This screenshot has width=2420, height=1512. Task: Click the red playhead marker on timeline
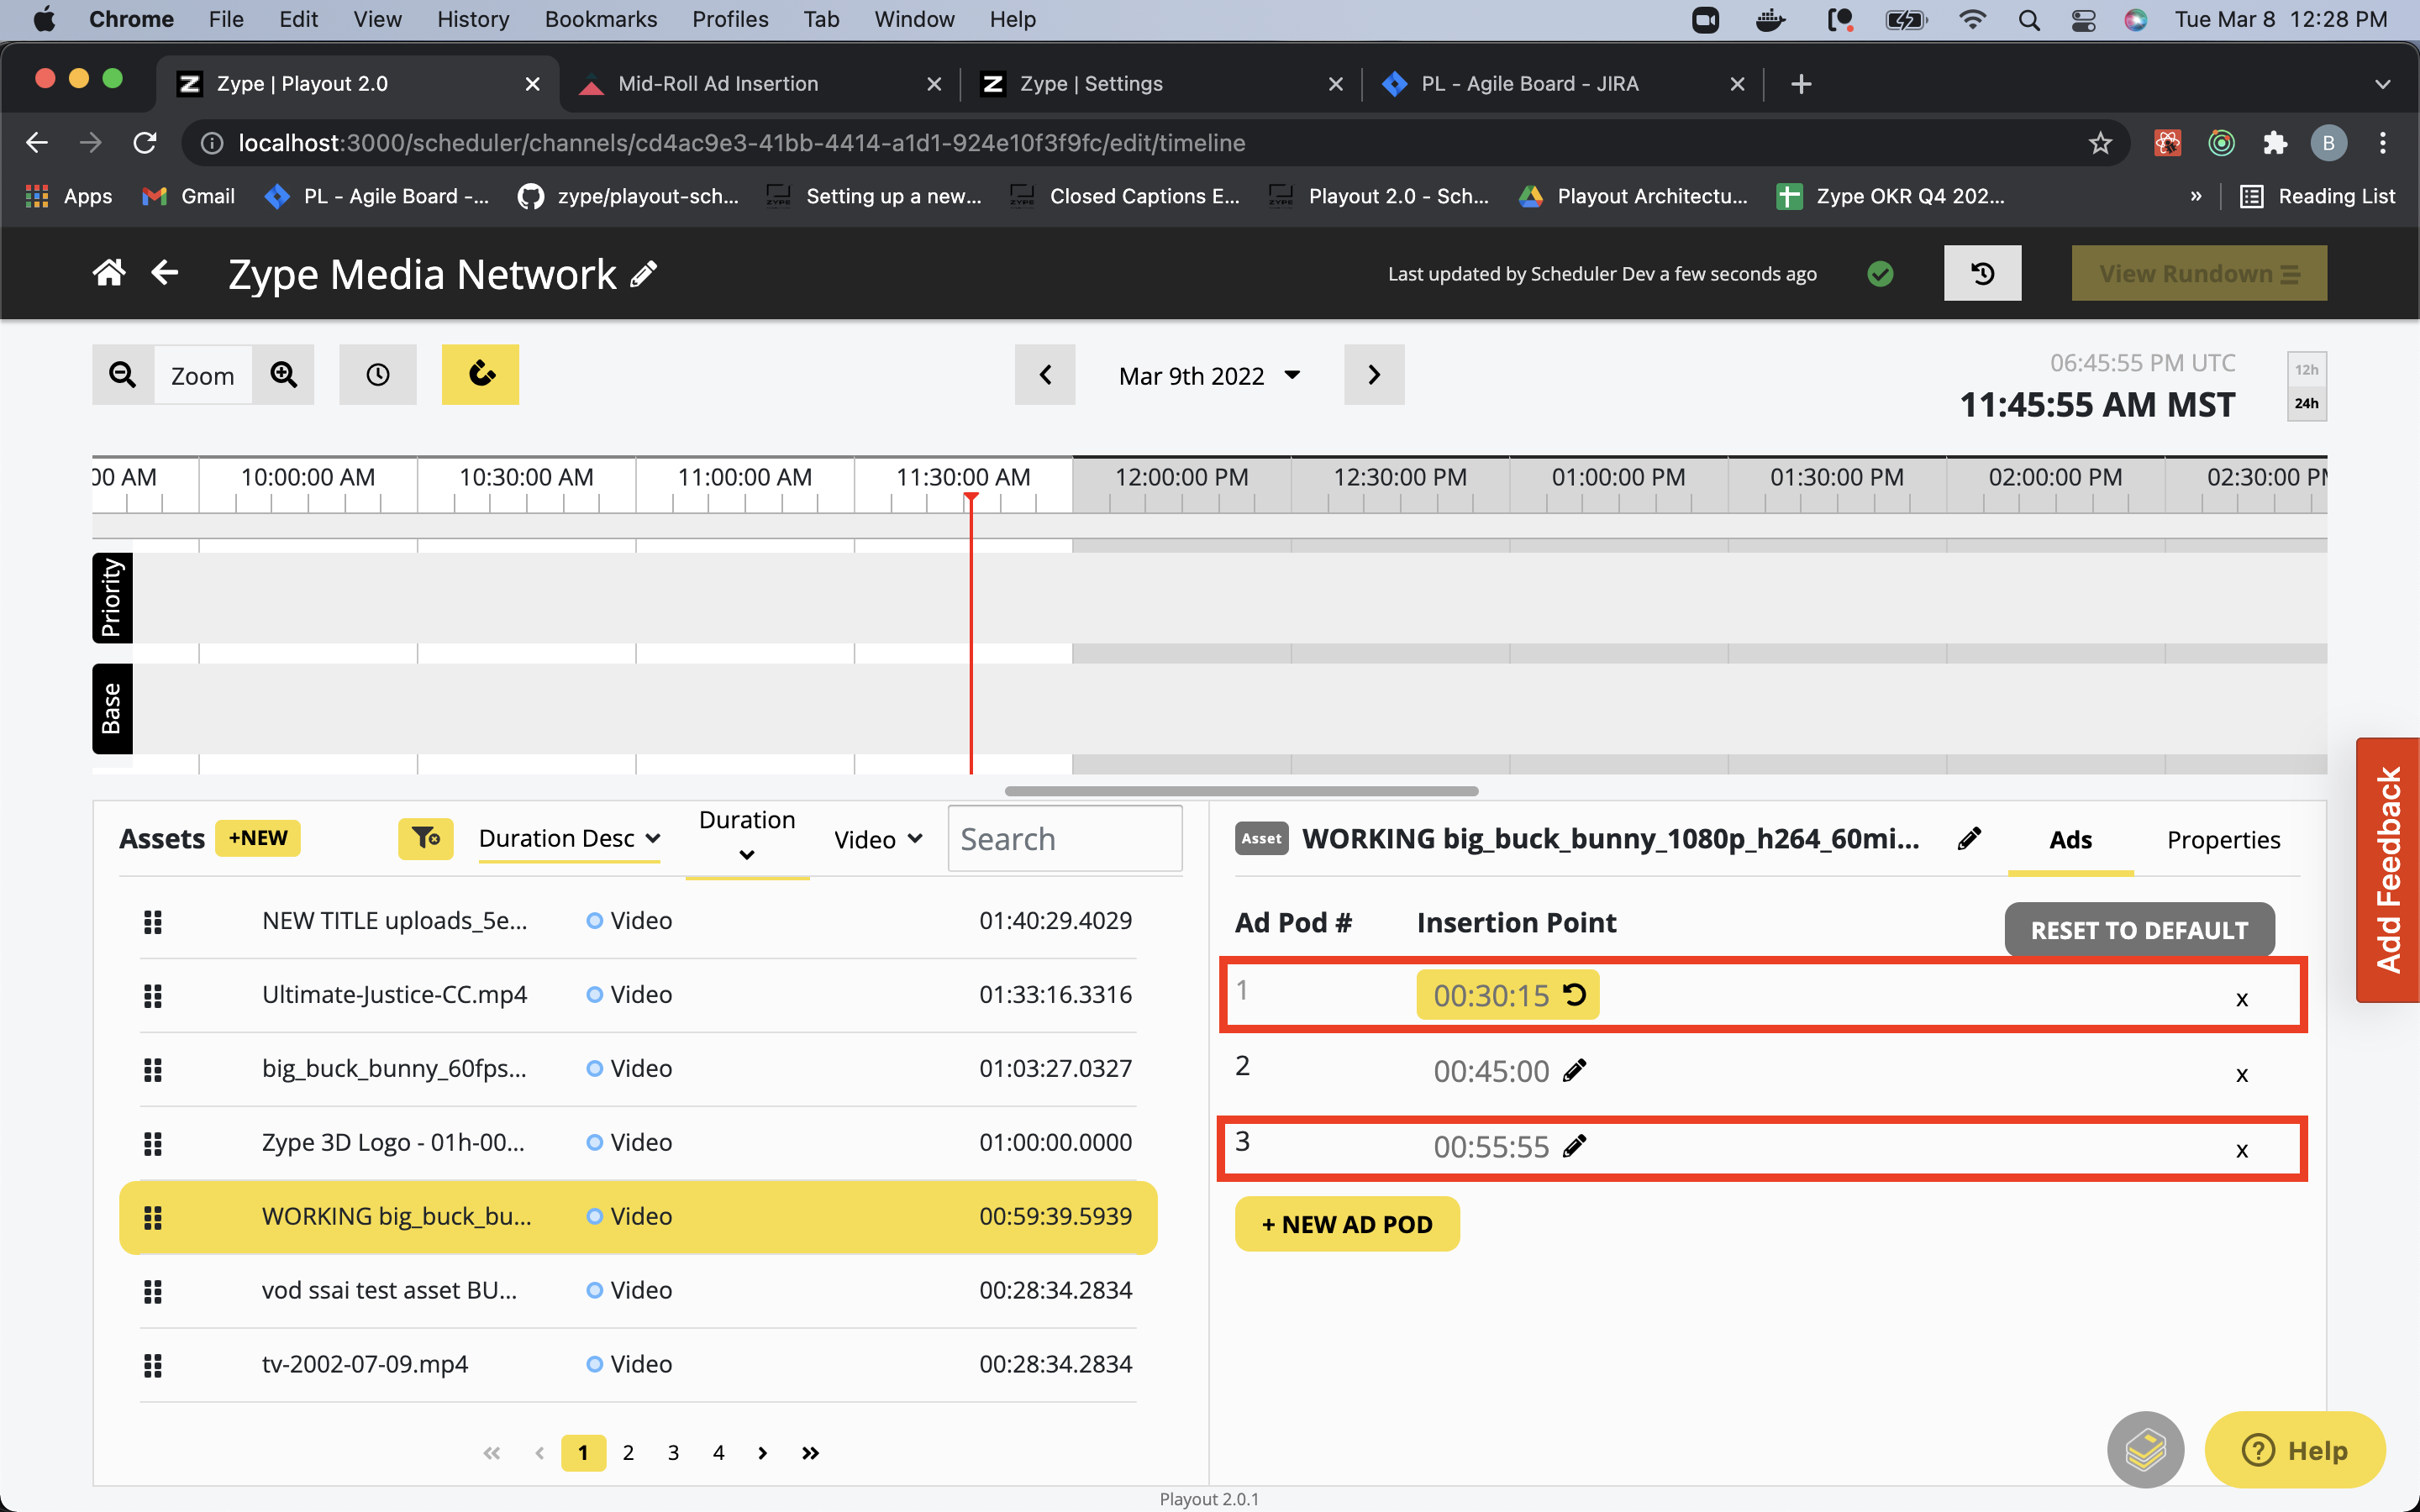(x=970, y=498)
